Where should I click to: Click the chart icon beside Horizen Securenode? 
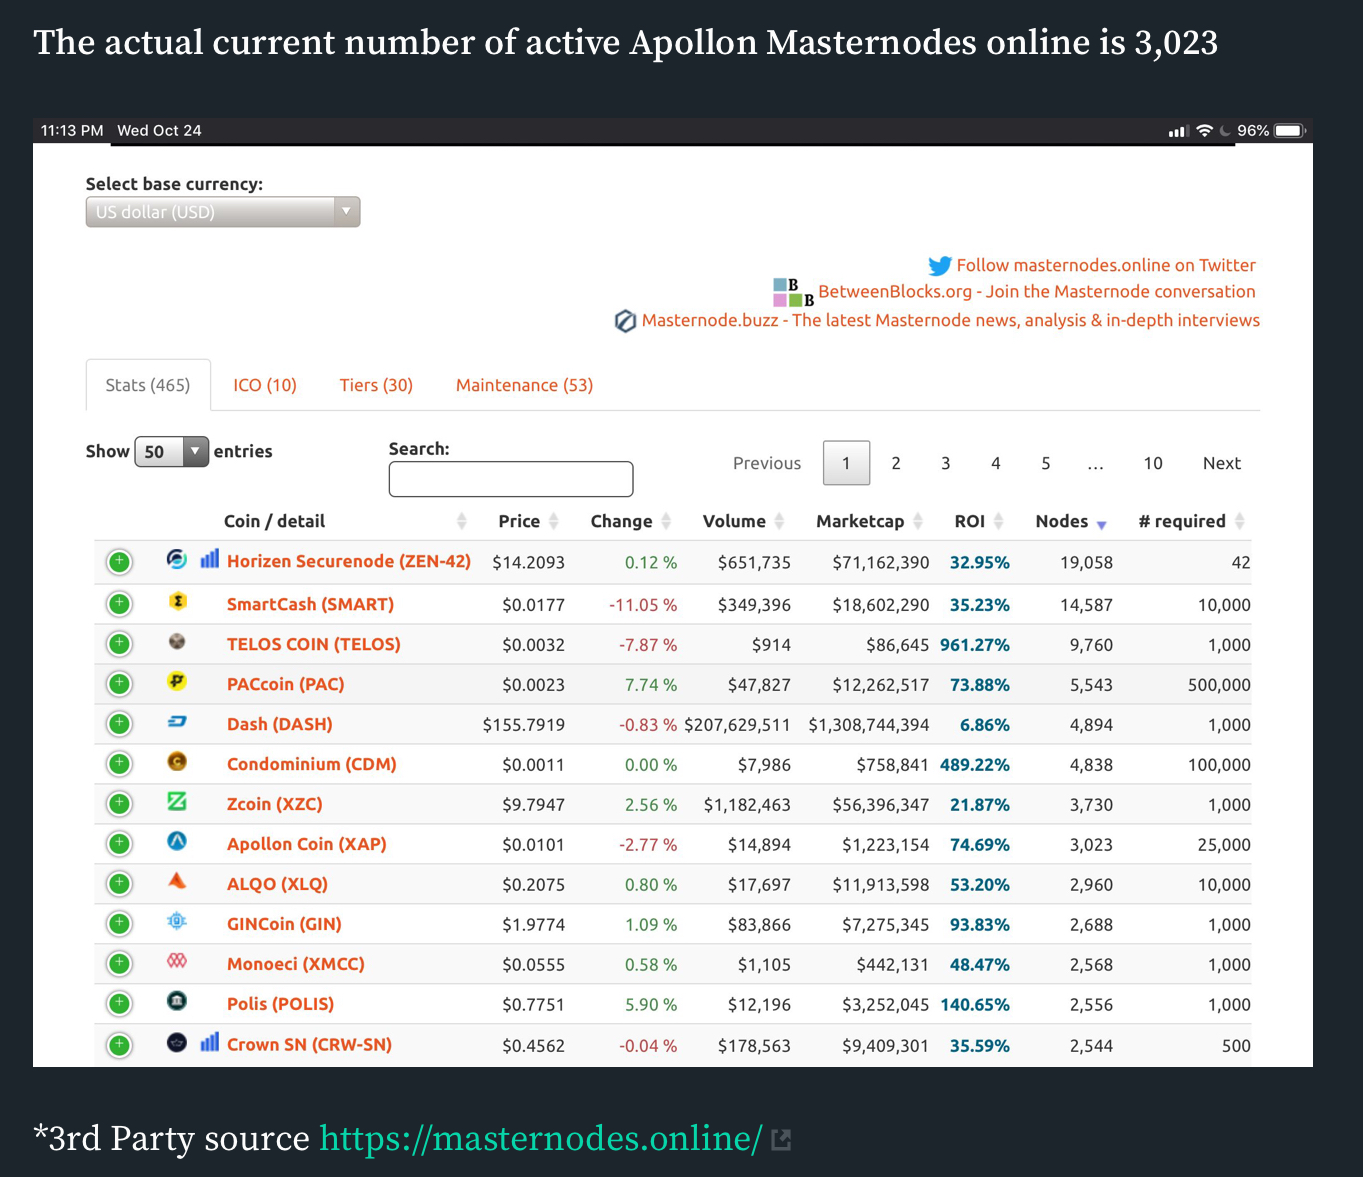[x=209, y=559]
